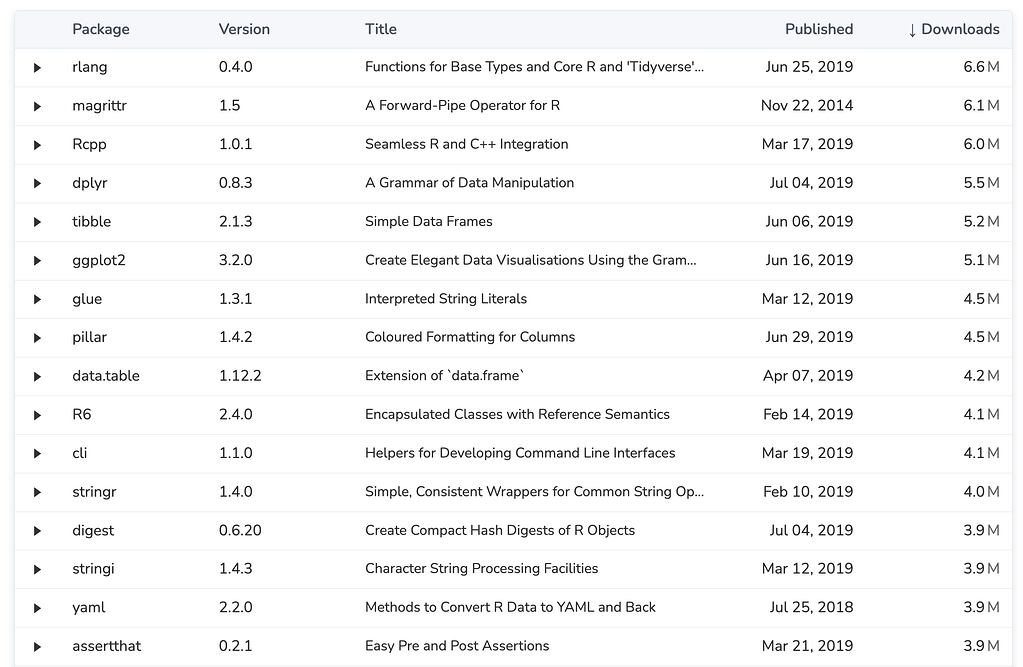Click the tibble package name cell
The width and height of the screenshot is (1023, 667).
coord(92,222)
